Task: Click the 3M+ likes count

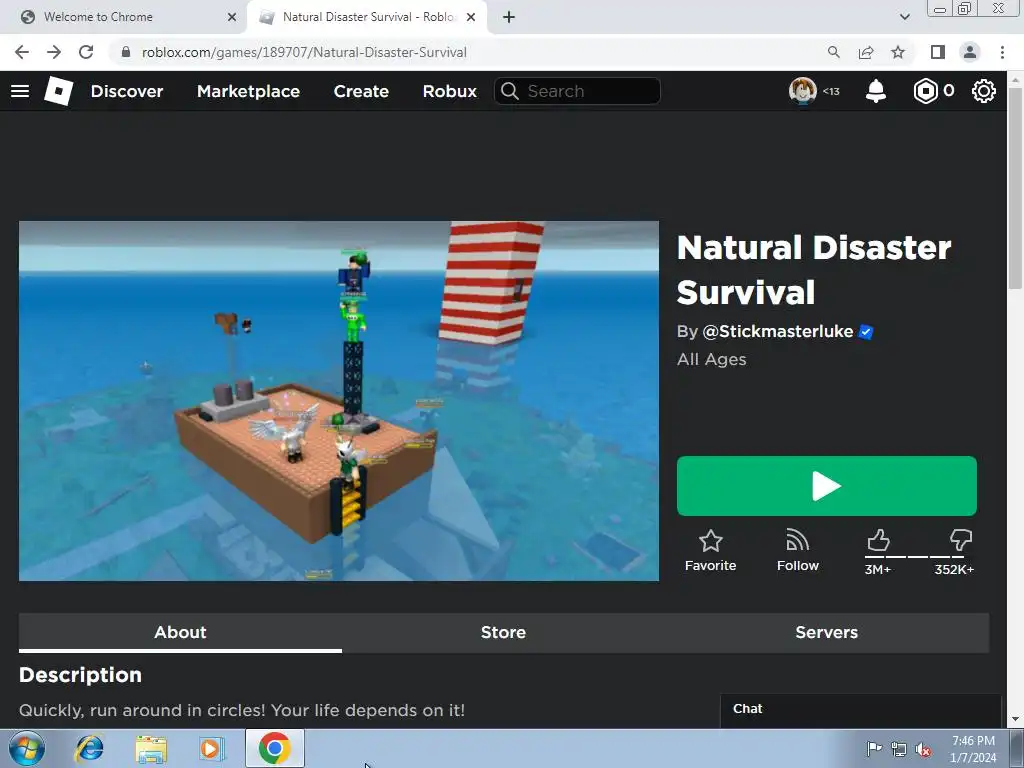Action: tap(878, 569)
